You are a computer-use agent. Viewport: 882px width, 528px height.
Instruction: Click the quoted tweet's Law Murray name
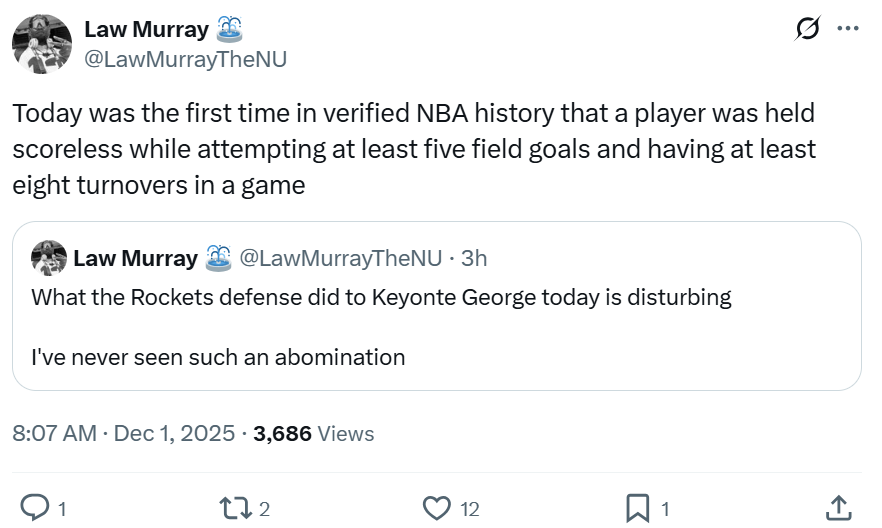pos(135,258)
